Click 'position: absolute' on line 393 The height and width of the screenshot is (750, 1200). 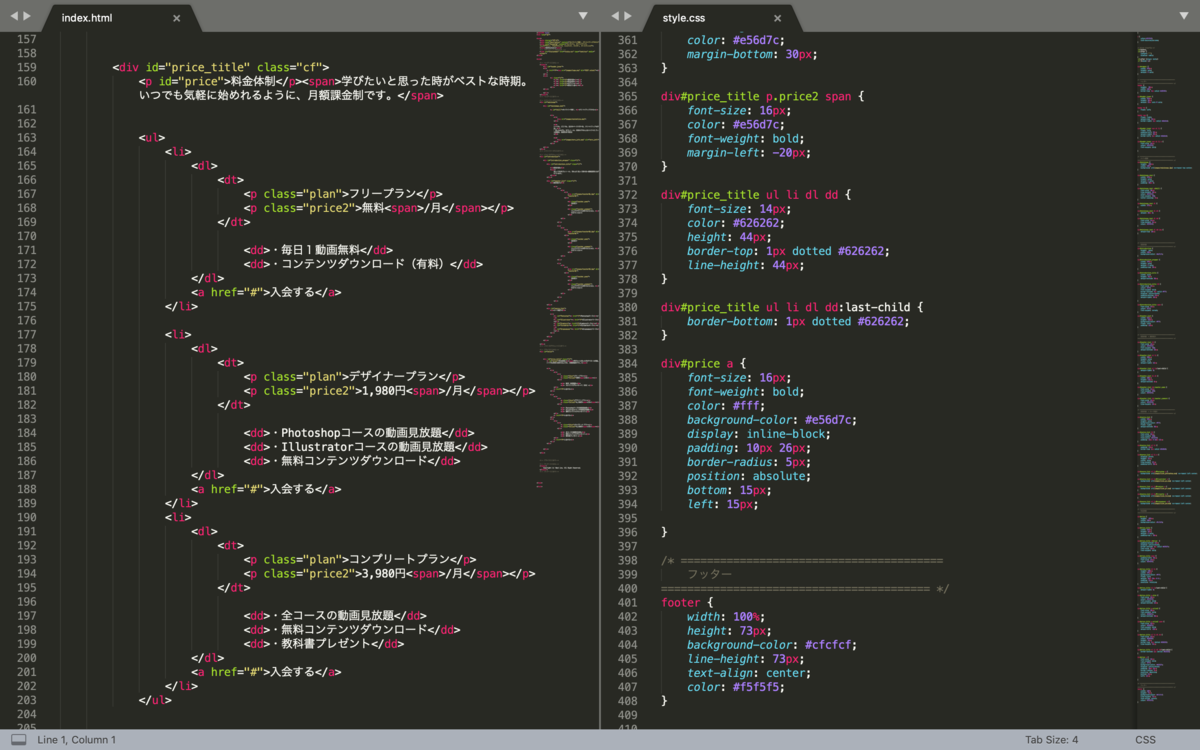pos(748,477)
